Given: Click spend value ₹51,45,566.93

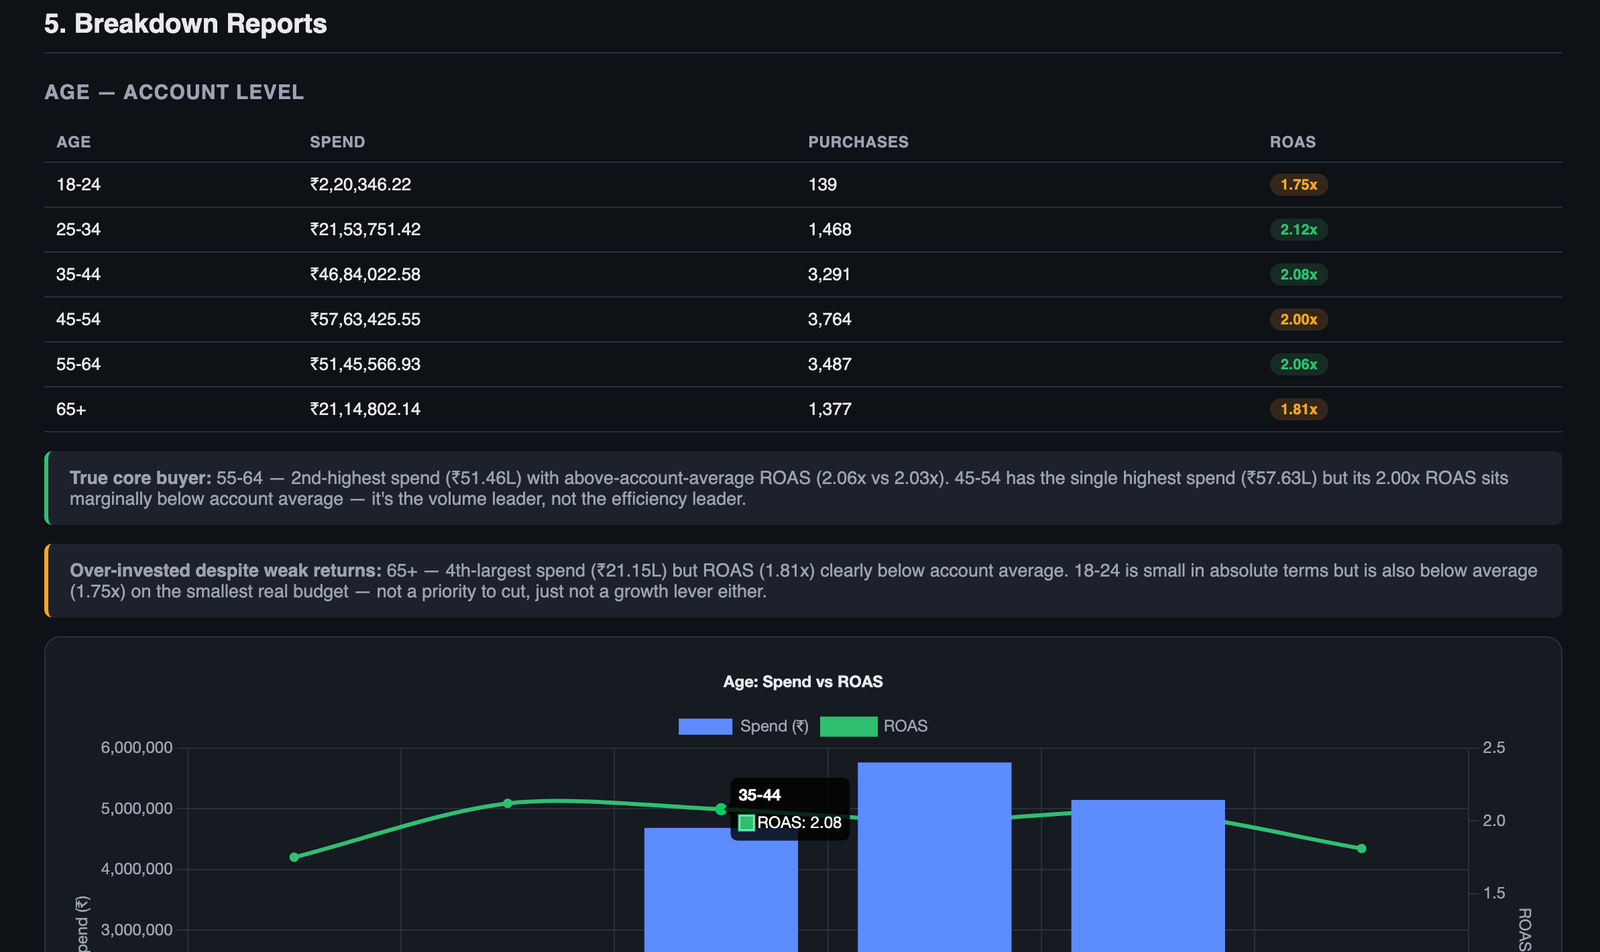Looking at the screenshot, I should tap(365, 365).
